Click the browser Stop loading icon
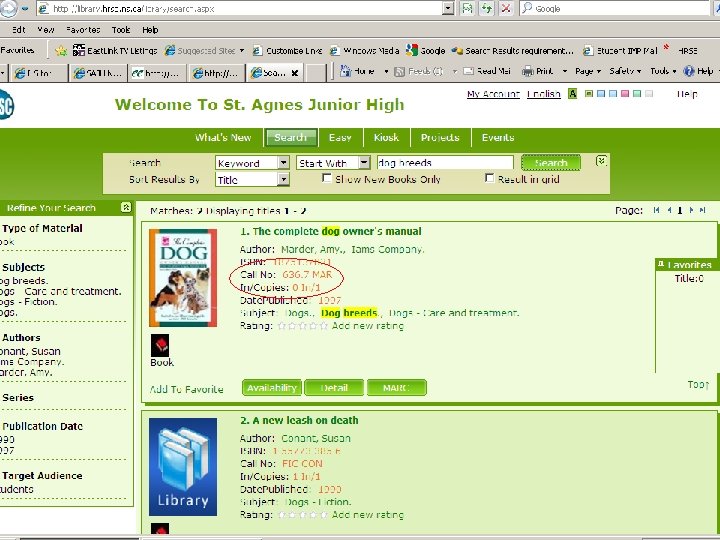Image resolution: width=720 pixels, height=540 pixels. [506, 8]
